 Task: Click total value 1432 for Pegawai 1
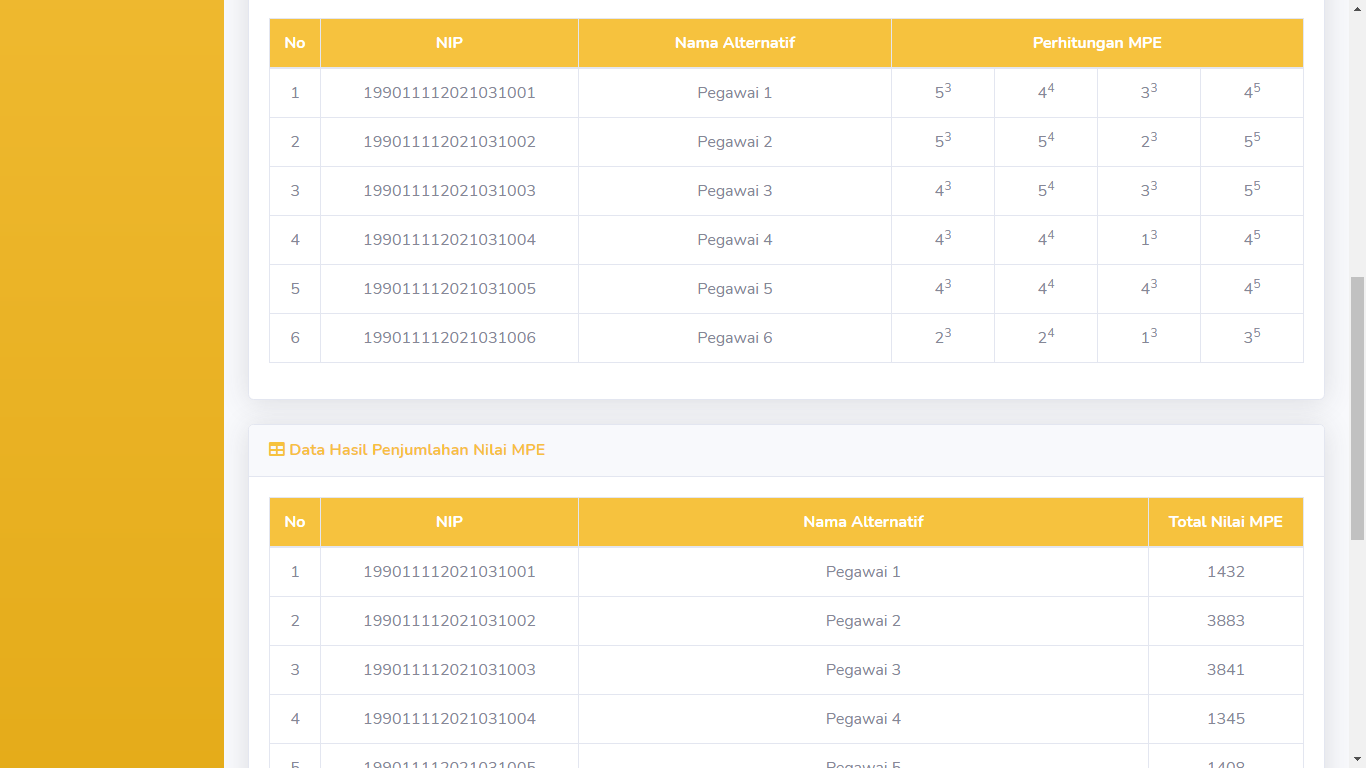[x=1225, y=572]
